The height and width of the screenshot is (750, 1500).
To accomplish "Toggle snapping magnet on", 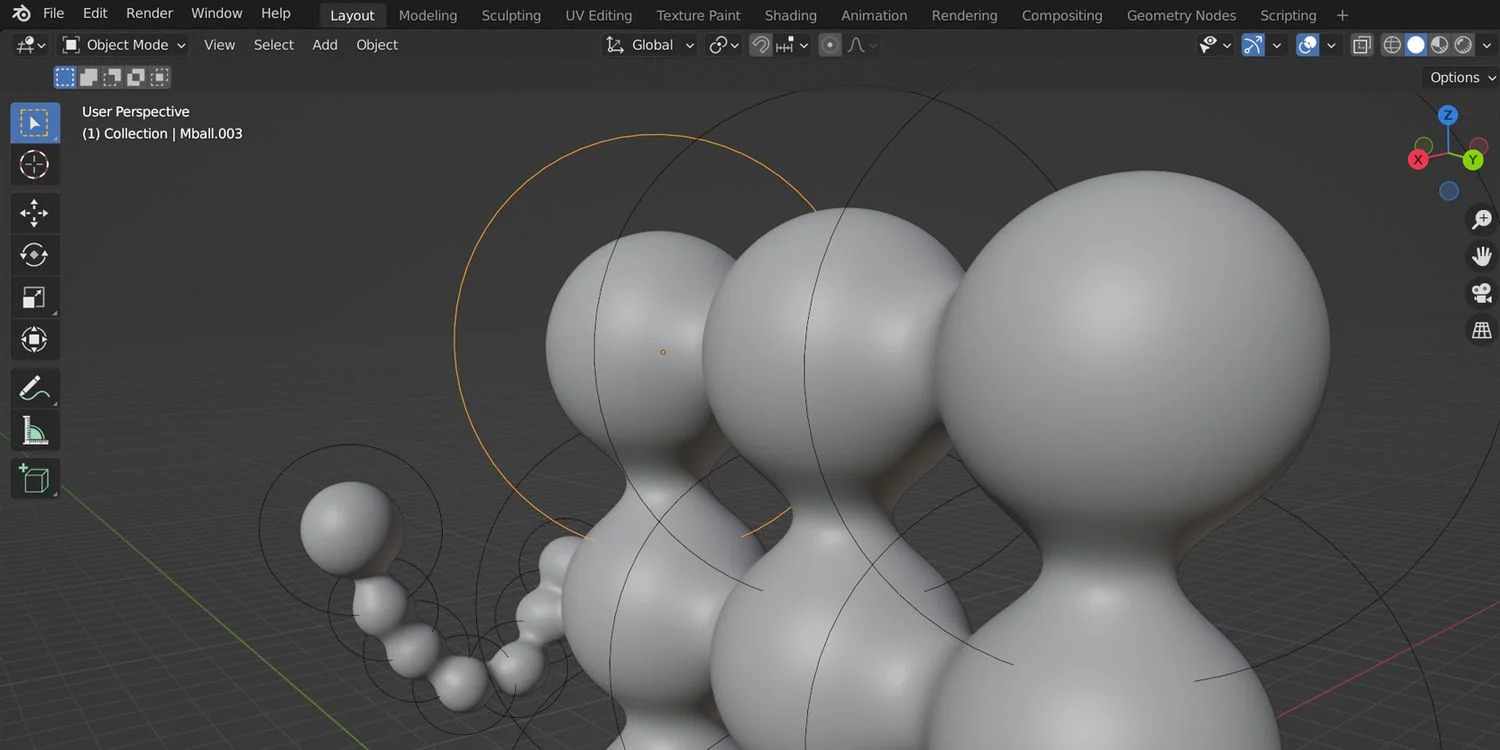I will (761, 45).
